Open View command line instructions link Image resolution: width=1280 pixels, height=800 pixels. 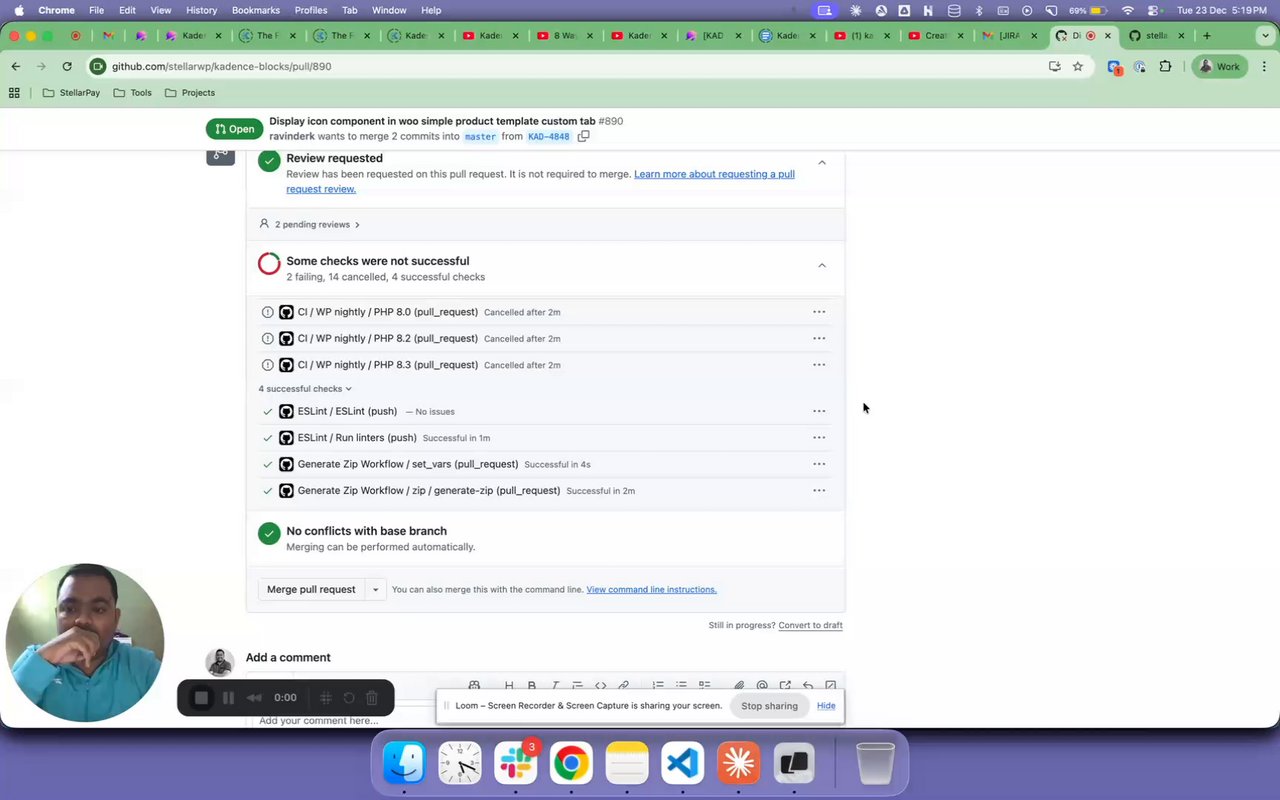(x=651, y=590)
